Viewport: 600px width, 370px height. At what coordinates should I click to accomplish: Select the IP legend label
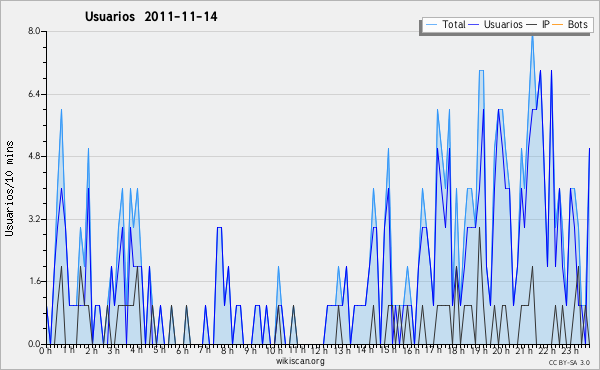click(546, 24)
